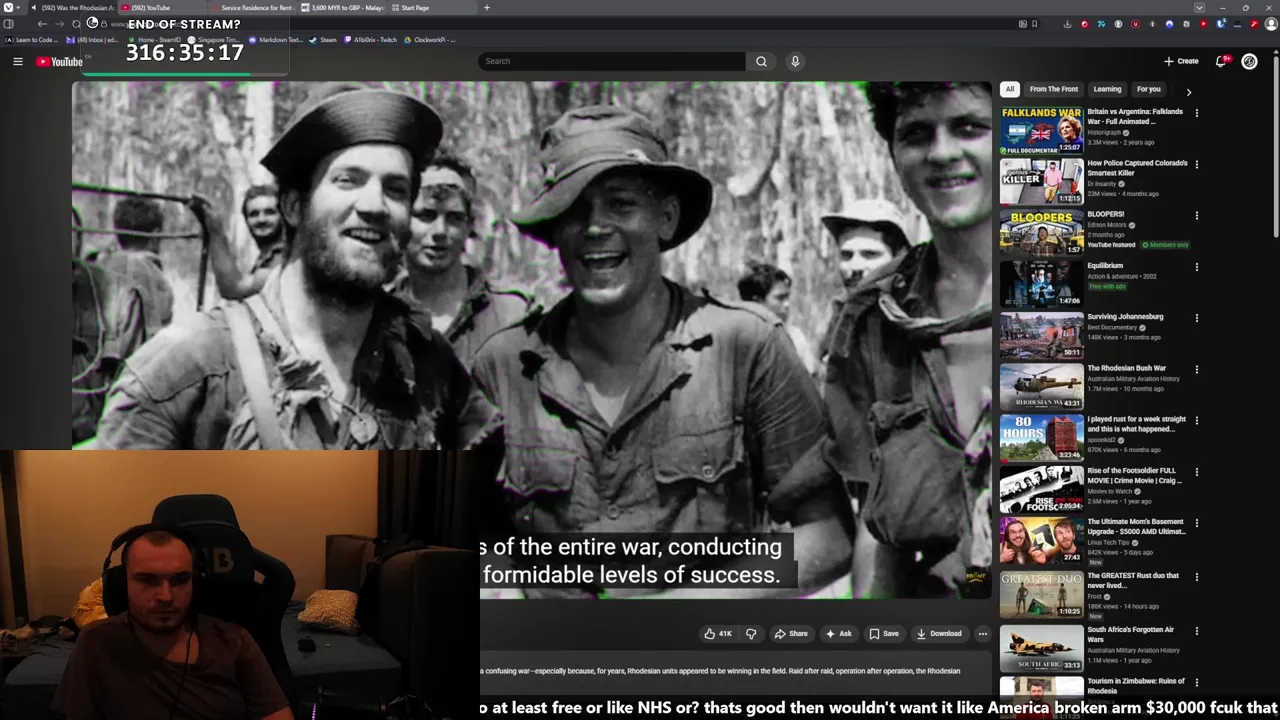Open The Rhodesian Bush War title link
Image resolution: width=1280 pixels, height=720 pixels.
(x=1127, y=368)
